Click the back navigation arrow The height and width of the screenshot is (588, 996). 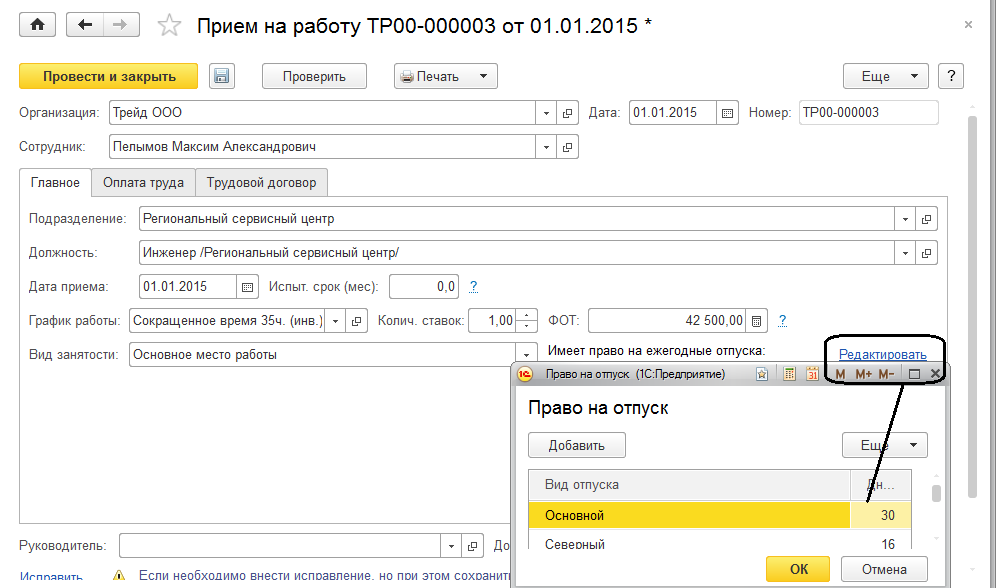tap(85, 25)
